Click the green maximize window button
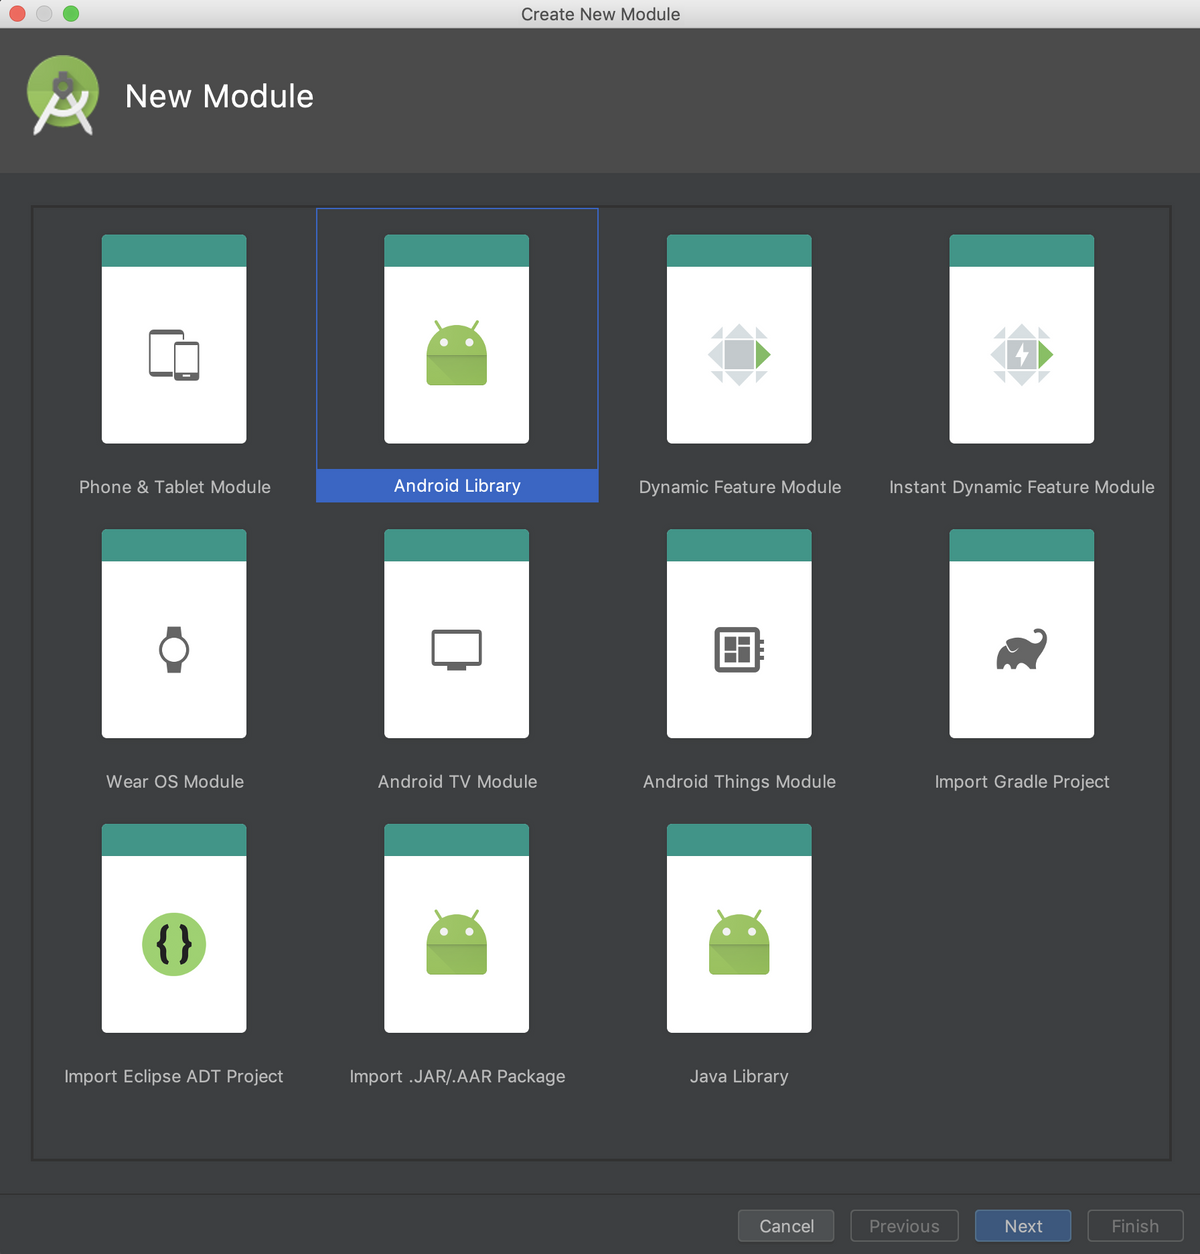The width and height of the screenshot is (1200, 1254). coord(71,13)
